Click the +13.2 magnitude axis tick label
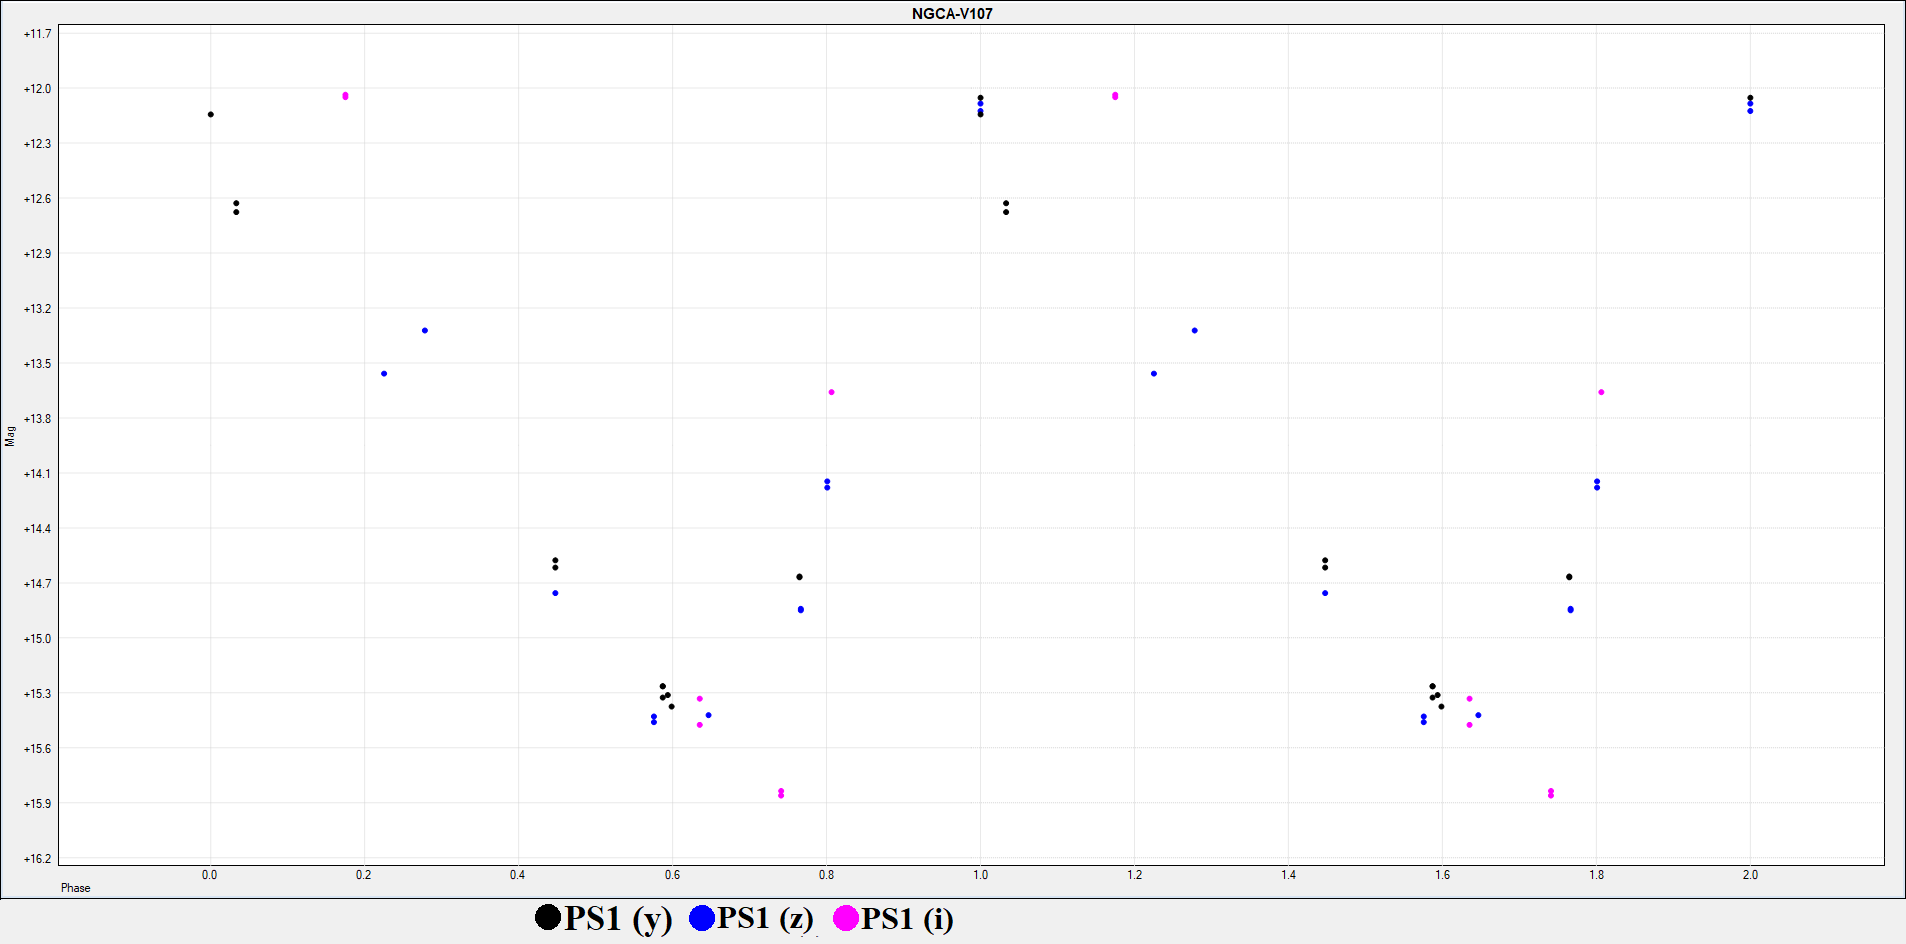Viewport: 1906px width, 944px height. [x=37, y=309]
